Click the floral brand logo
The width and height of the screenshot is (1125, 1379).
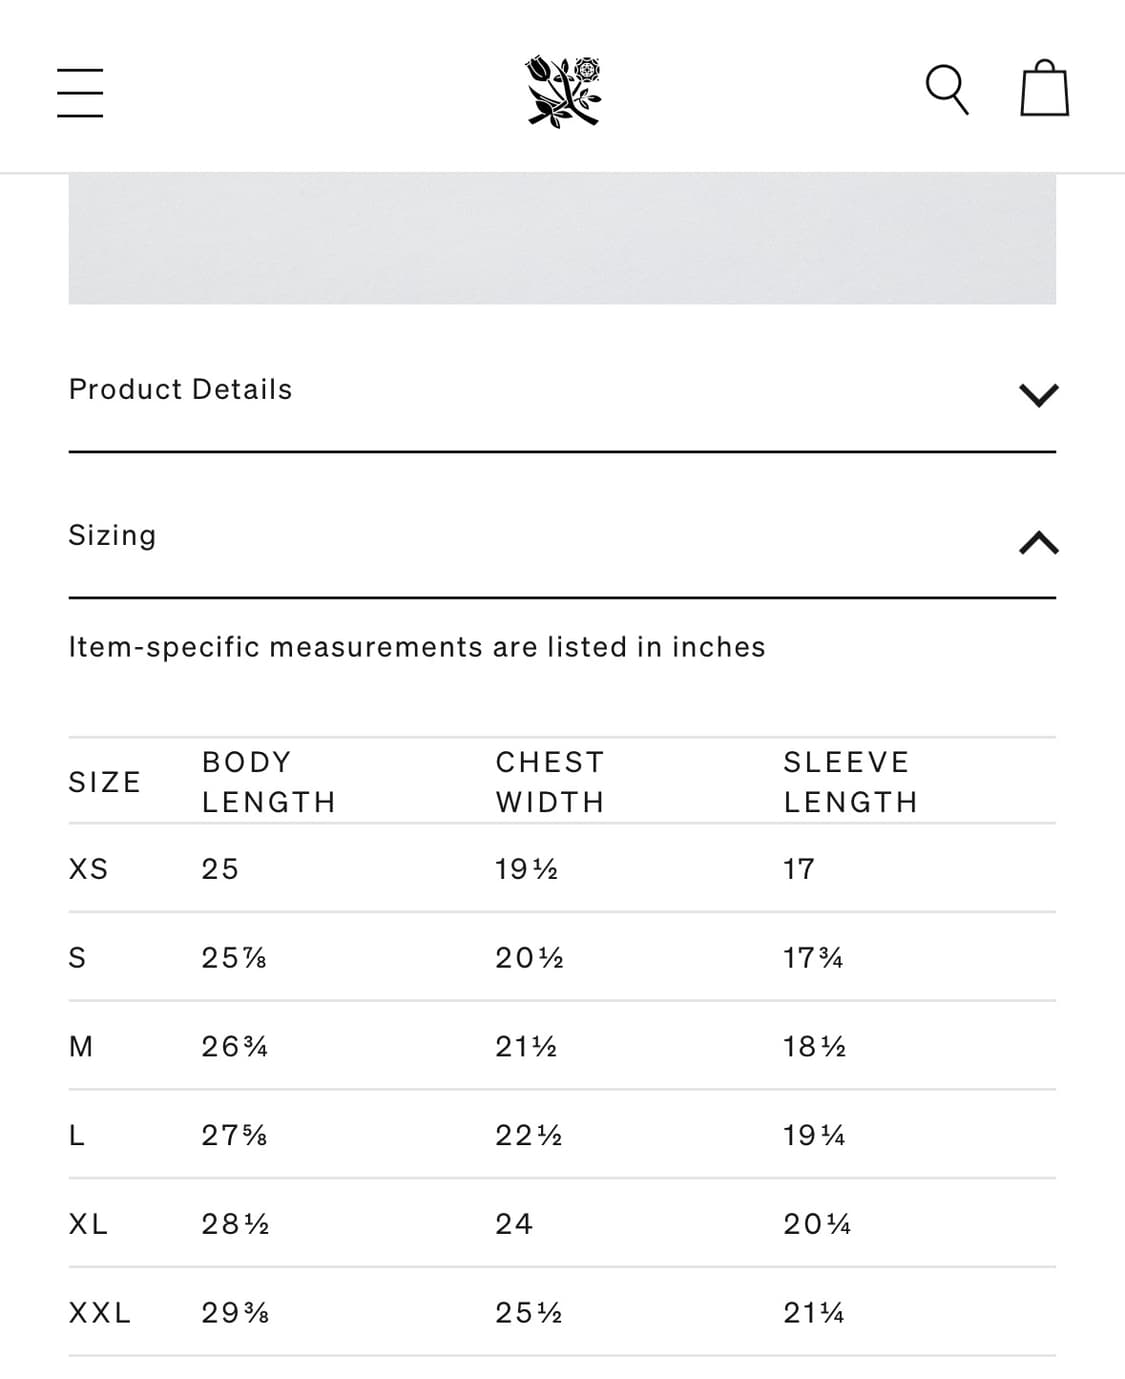pos(563,91)
